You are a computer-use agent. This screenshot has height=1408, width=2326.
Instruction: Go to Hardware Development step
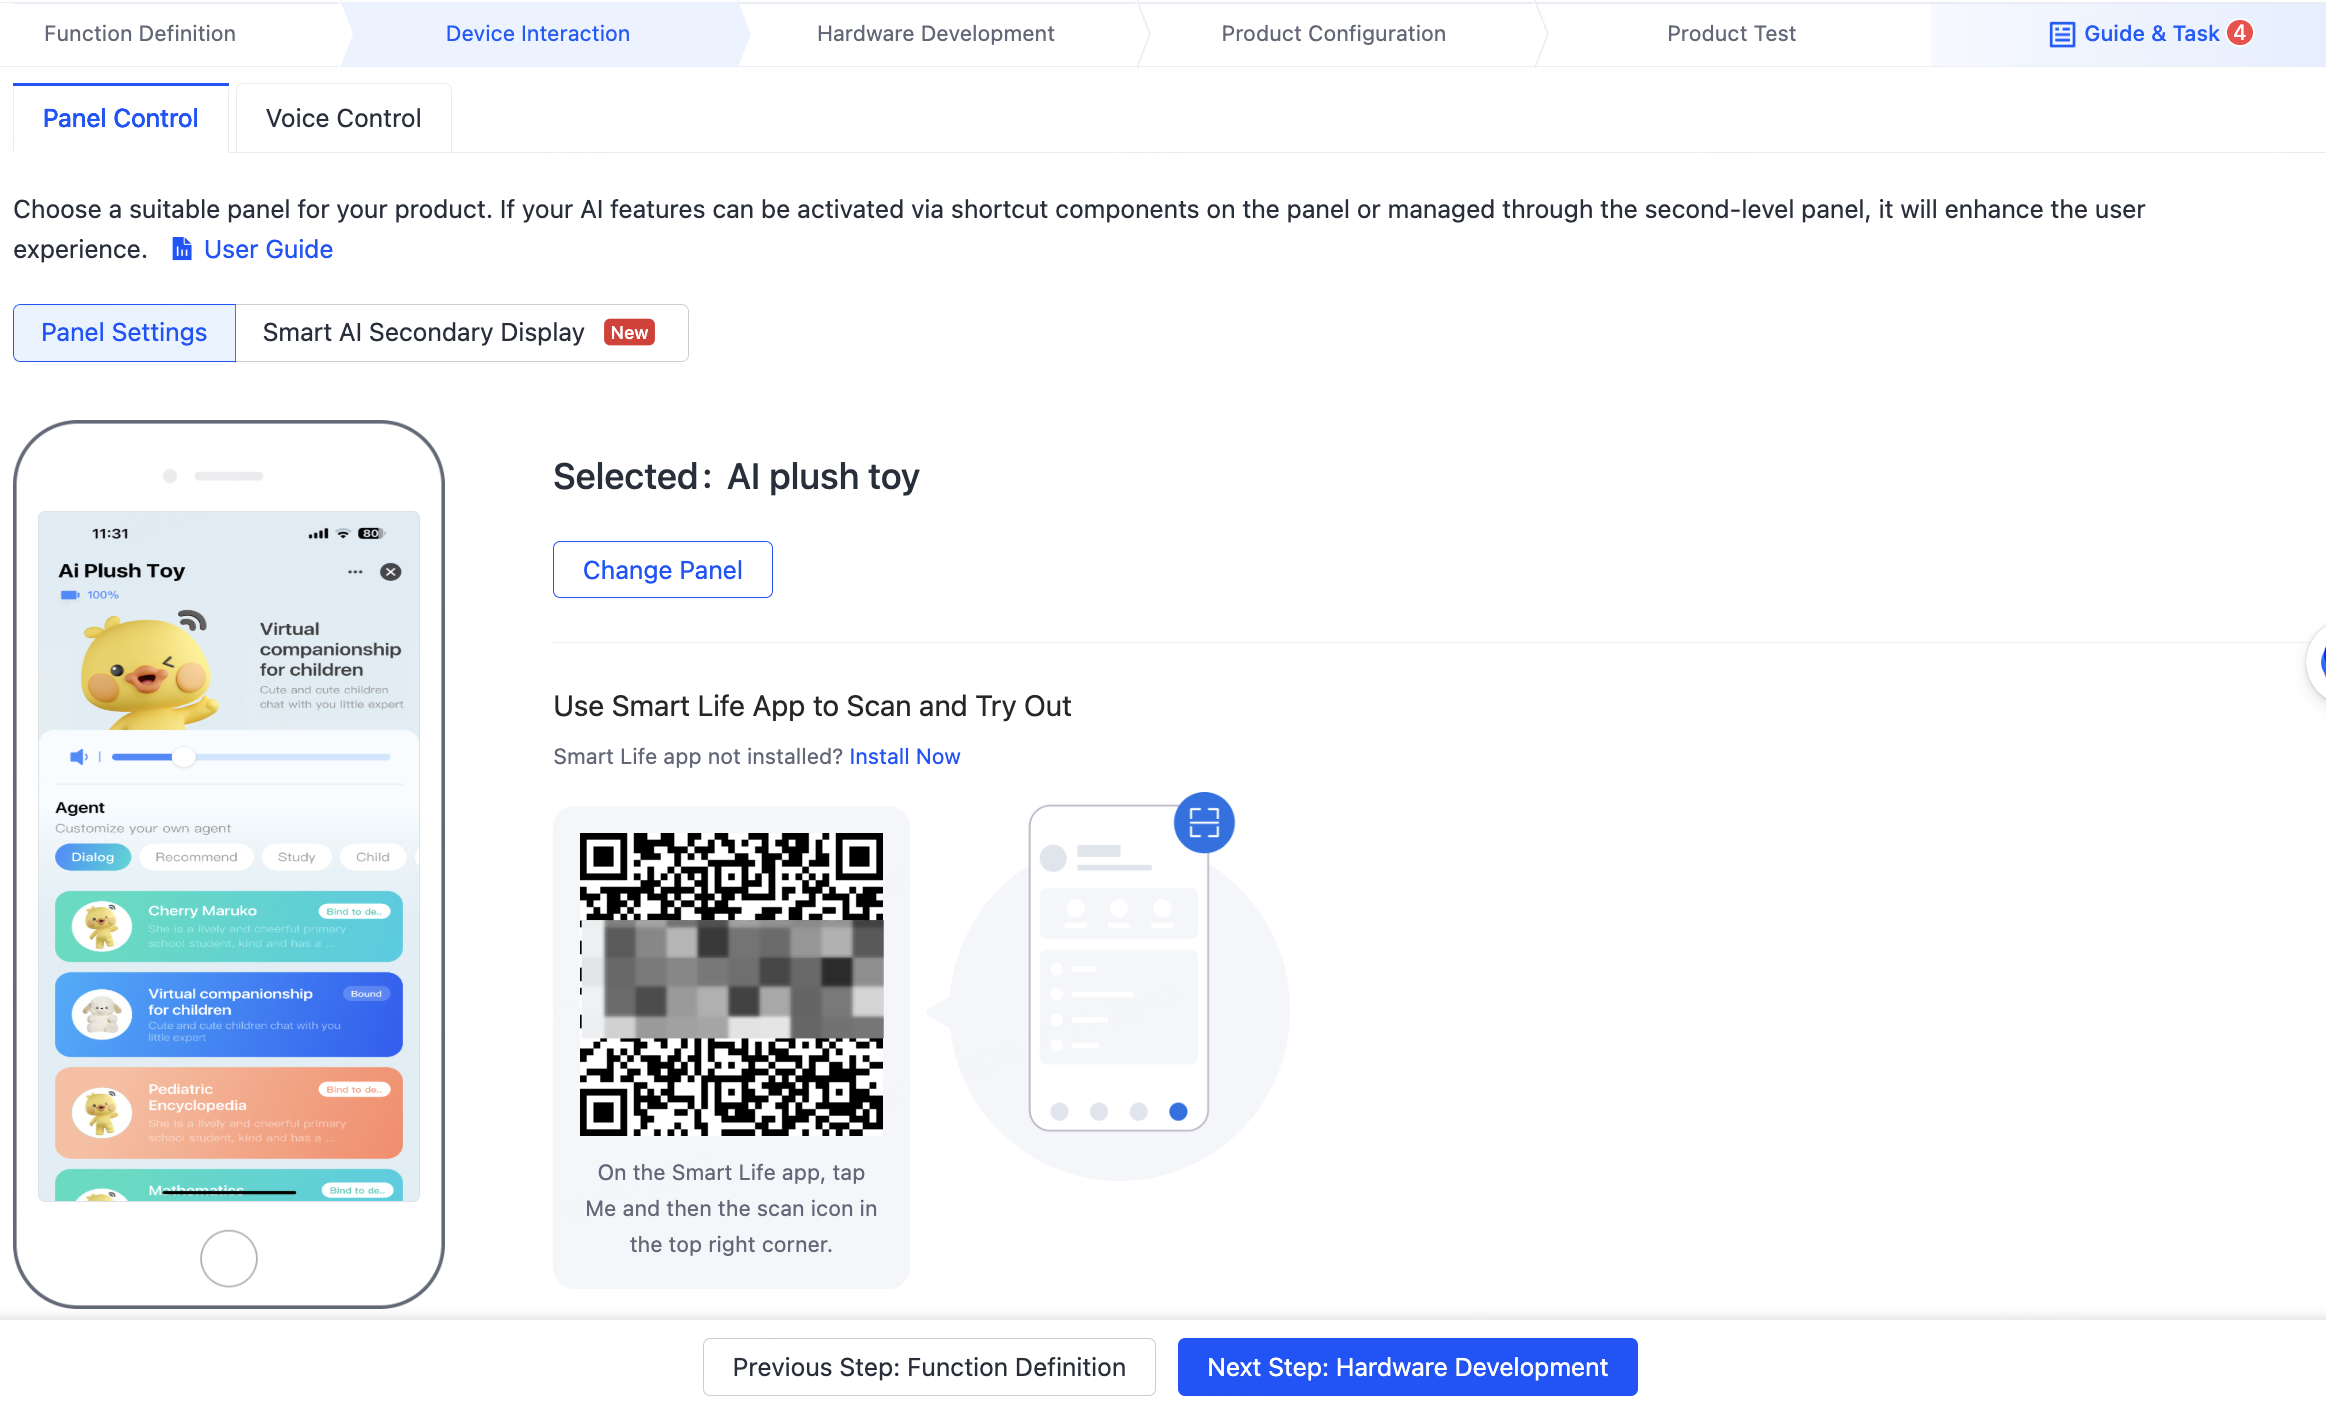[935, 34]
